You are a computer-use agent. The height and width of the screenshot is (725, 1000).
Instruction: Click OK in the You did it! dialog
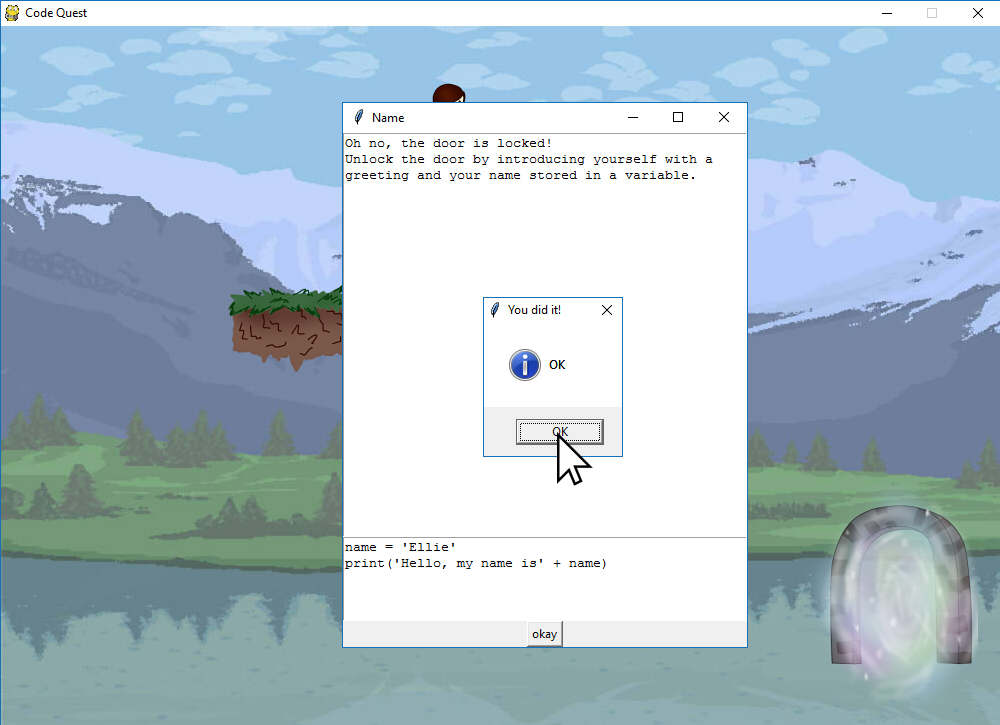click(x=559, y=432)
